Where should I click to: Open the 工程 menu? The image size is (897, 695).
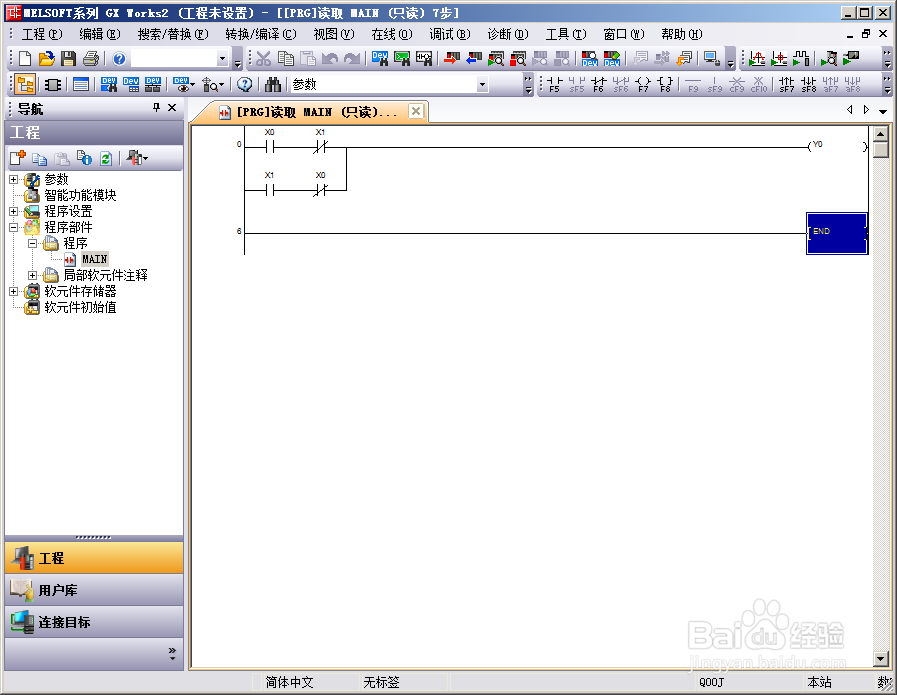[x=41, y=34]
